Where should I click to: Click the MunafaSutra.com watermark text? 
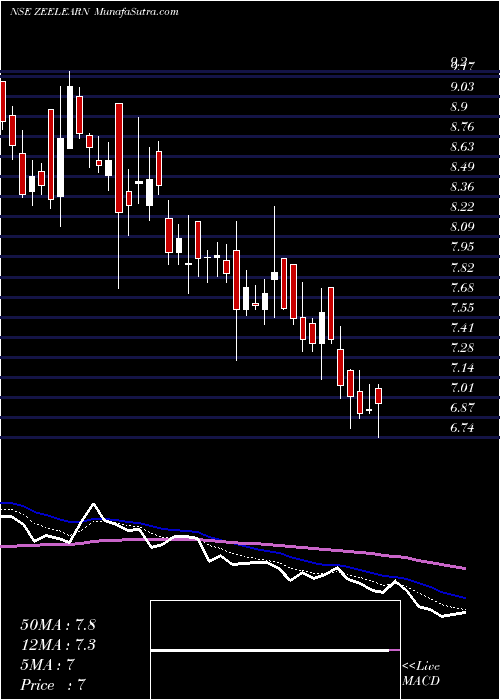click(x=137, y=12)
